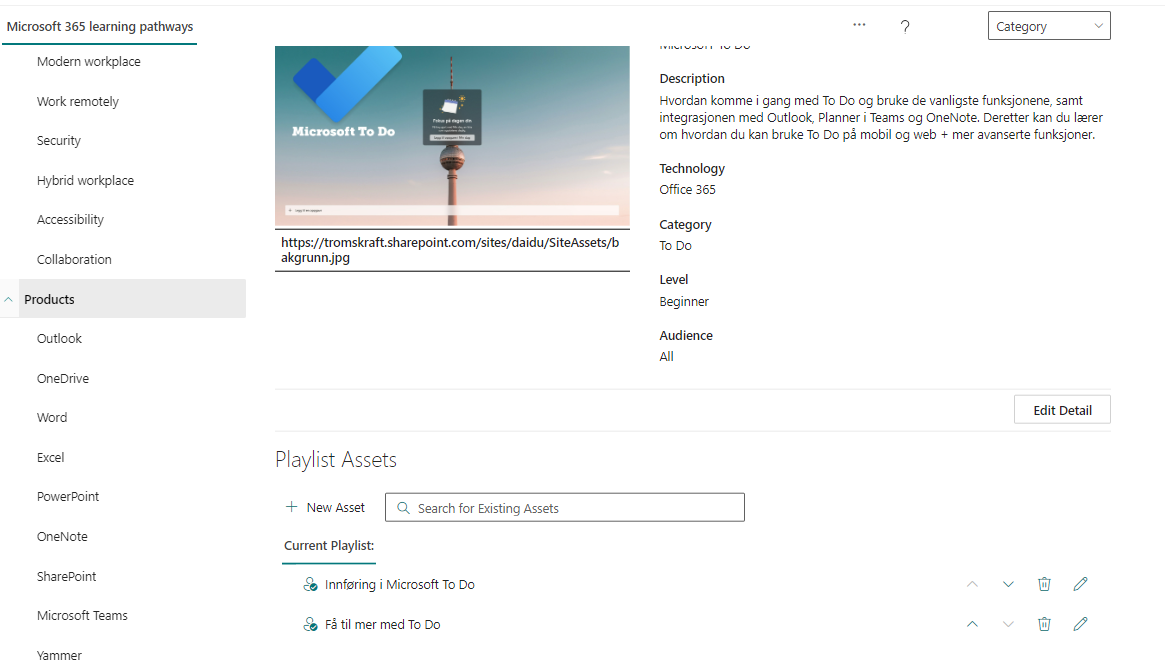Image resolution: width=1165 pixels, height=667 pixels.
Task: Delete "Innføring i Microsoft To Do" using its trash icon
Action: pyautogui.click(x=1044, y=584)
